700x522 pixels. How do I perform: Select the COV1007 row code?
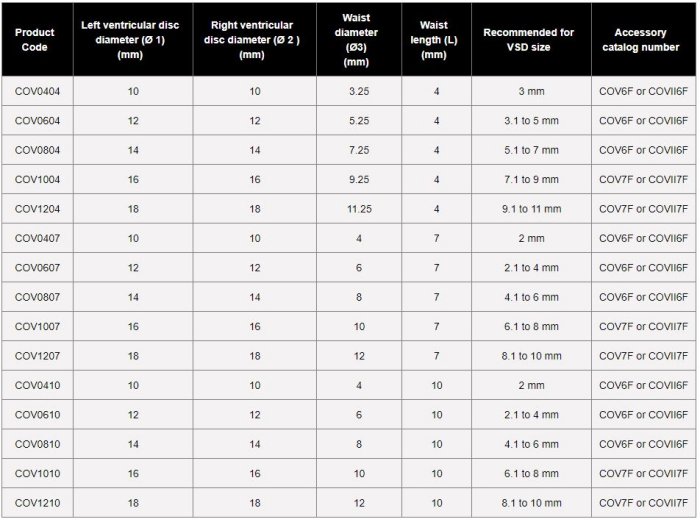tap(37, 326)
